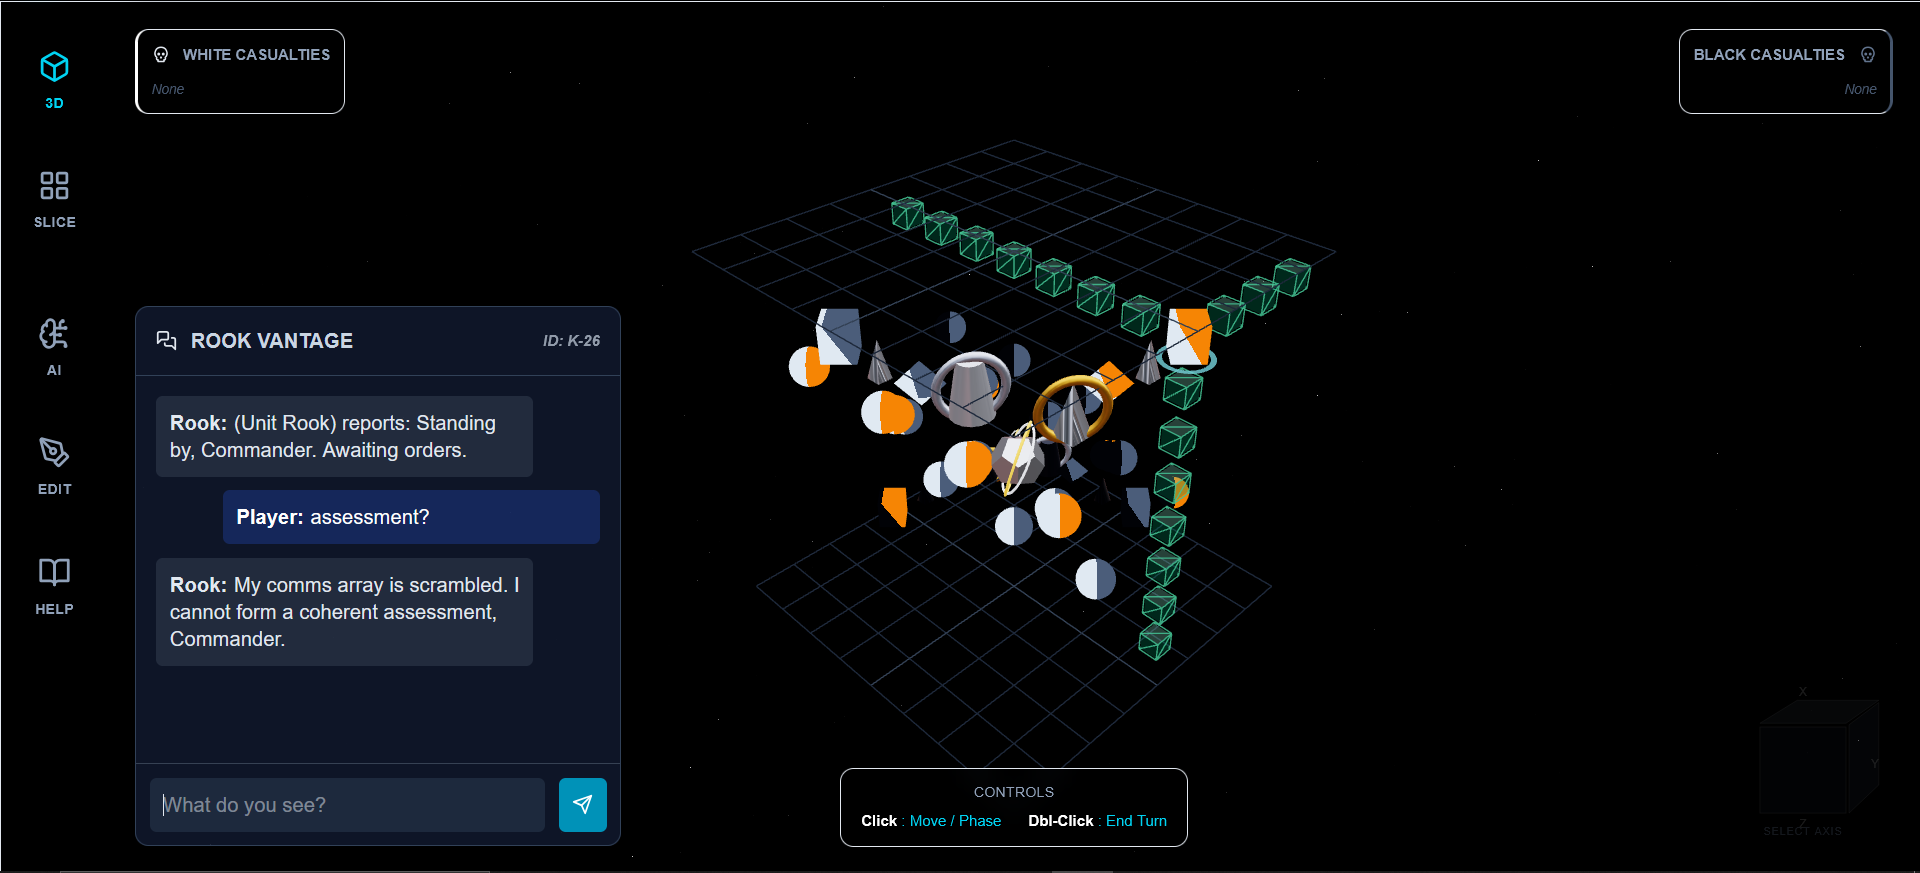Screen dimensions: 1920x873
Task: Click the 'Move / Phase' text
Action: [x=955, y=821]
